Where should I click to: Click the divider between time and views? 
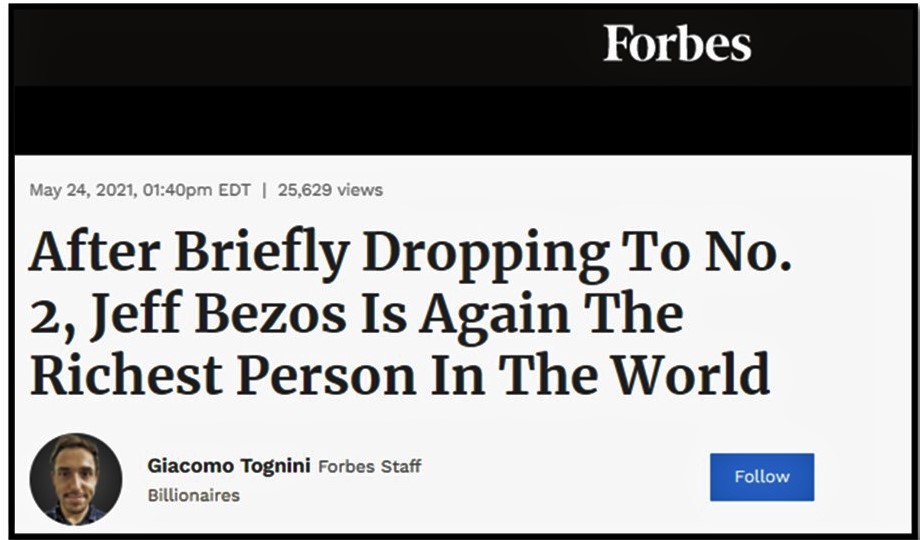click(264, 190)
